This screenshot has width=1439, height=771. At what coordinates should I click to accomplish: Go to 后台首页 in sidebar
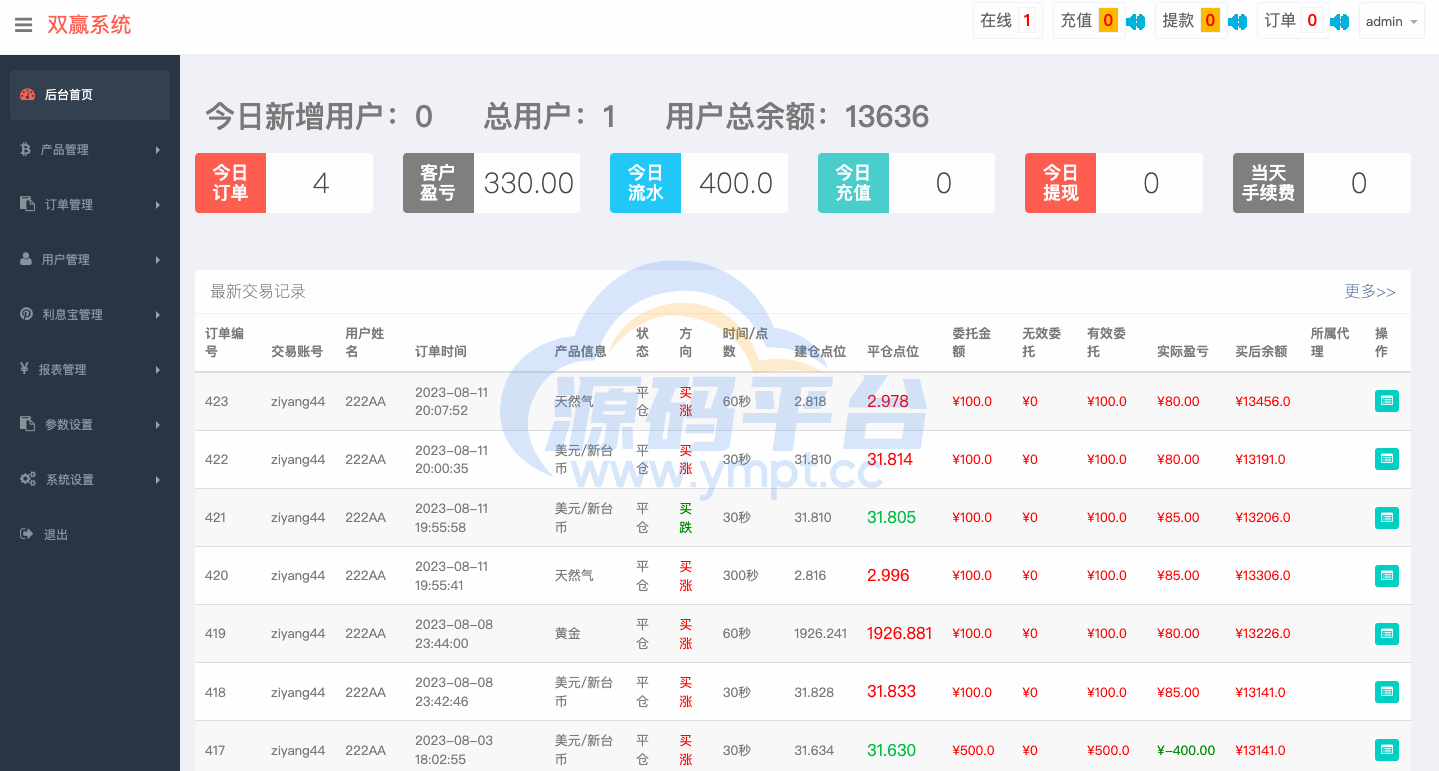click(90, 95)
